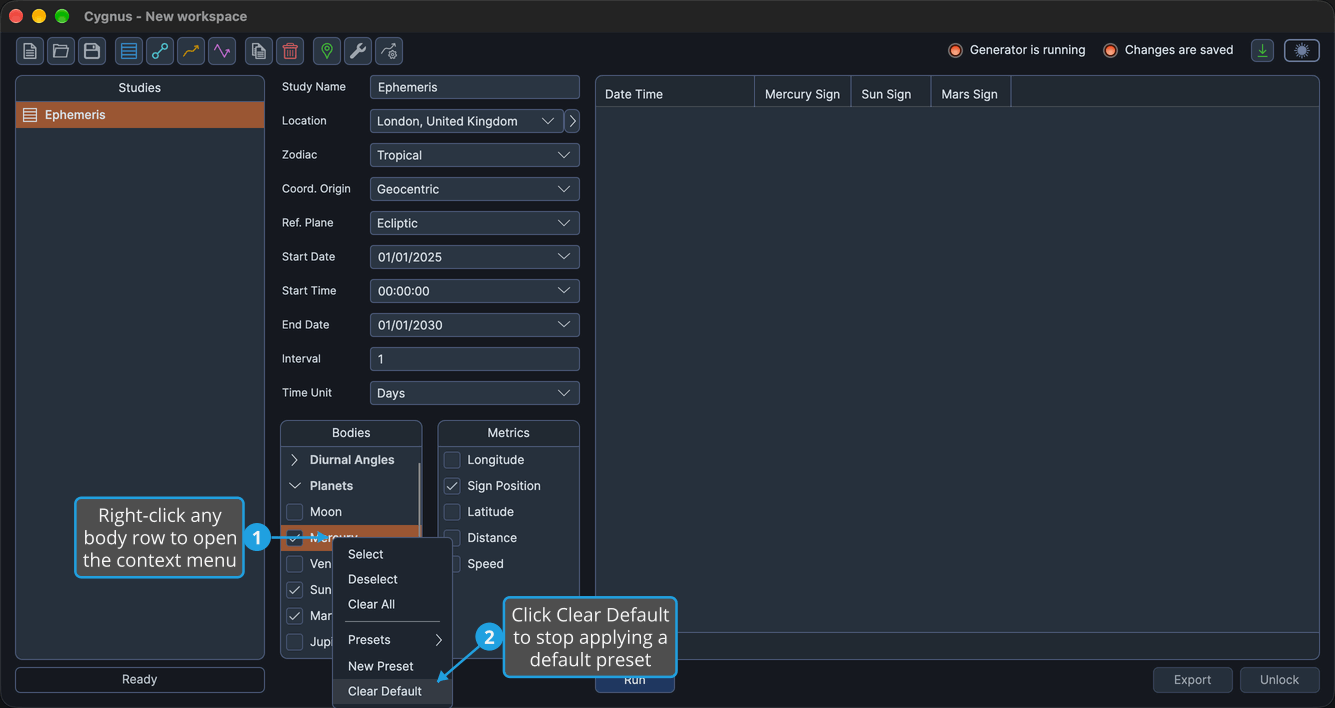Image resolution: width=1335 pixels, height=708 pixels.
Task: Open settings with the wrench icon
Action: [358, 51]
